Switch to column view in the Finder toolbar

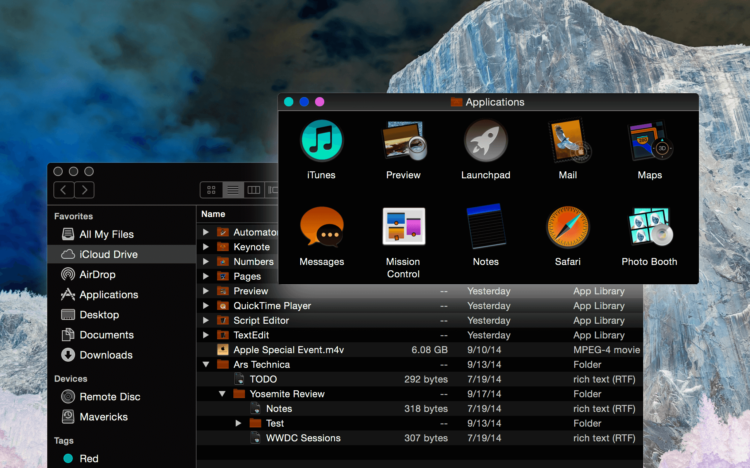(x=254, y=190)
